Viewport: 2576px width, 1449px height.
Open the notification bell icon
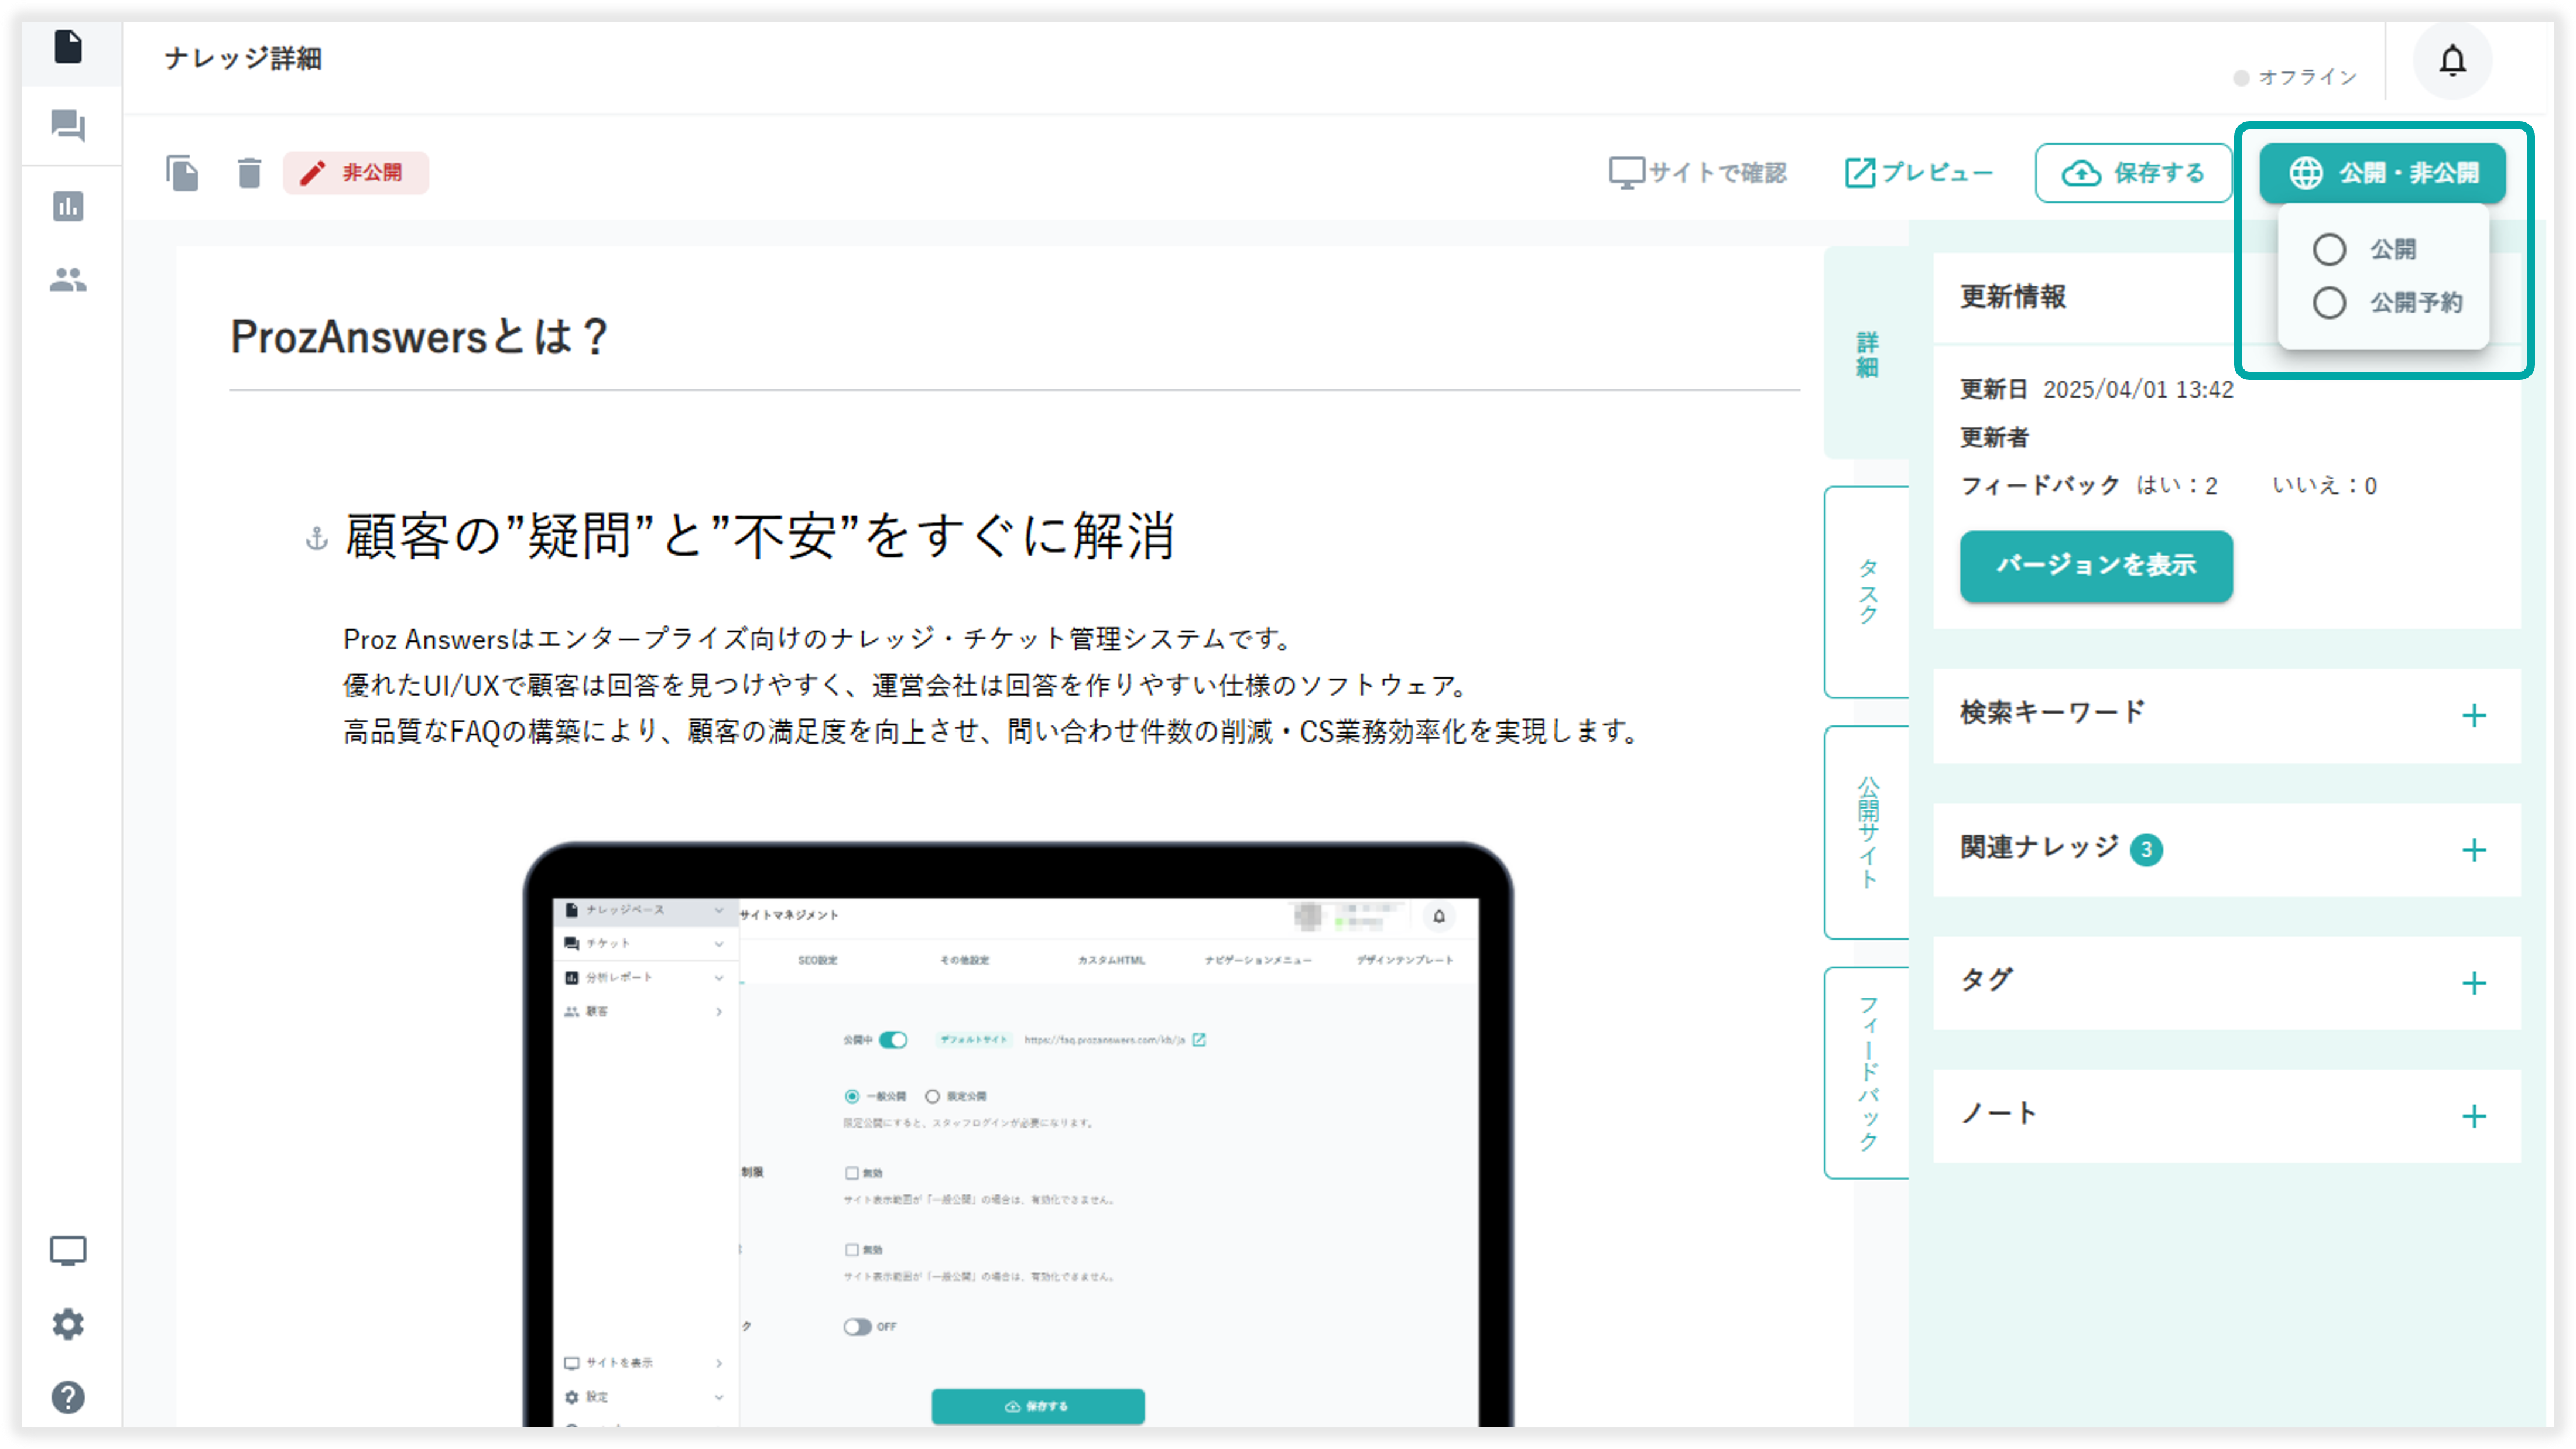tap(2451, 62)
